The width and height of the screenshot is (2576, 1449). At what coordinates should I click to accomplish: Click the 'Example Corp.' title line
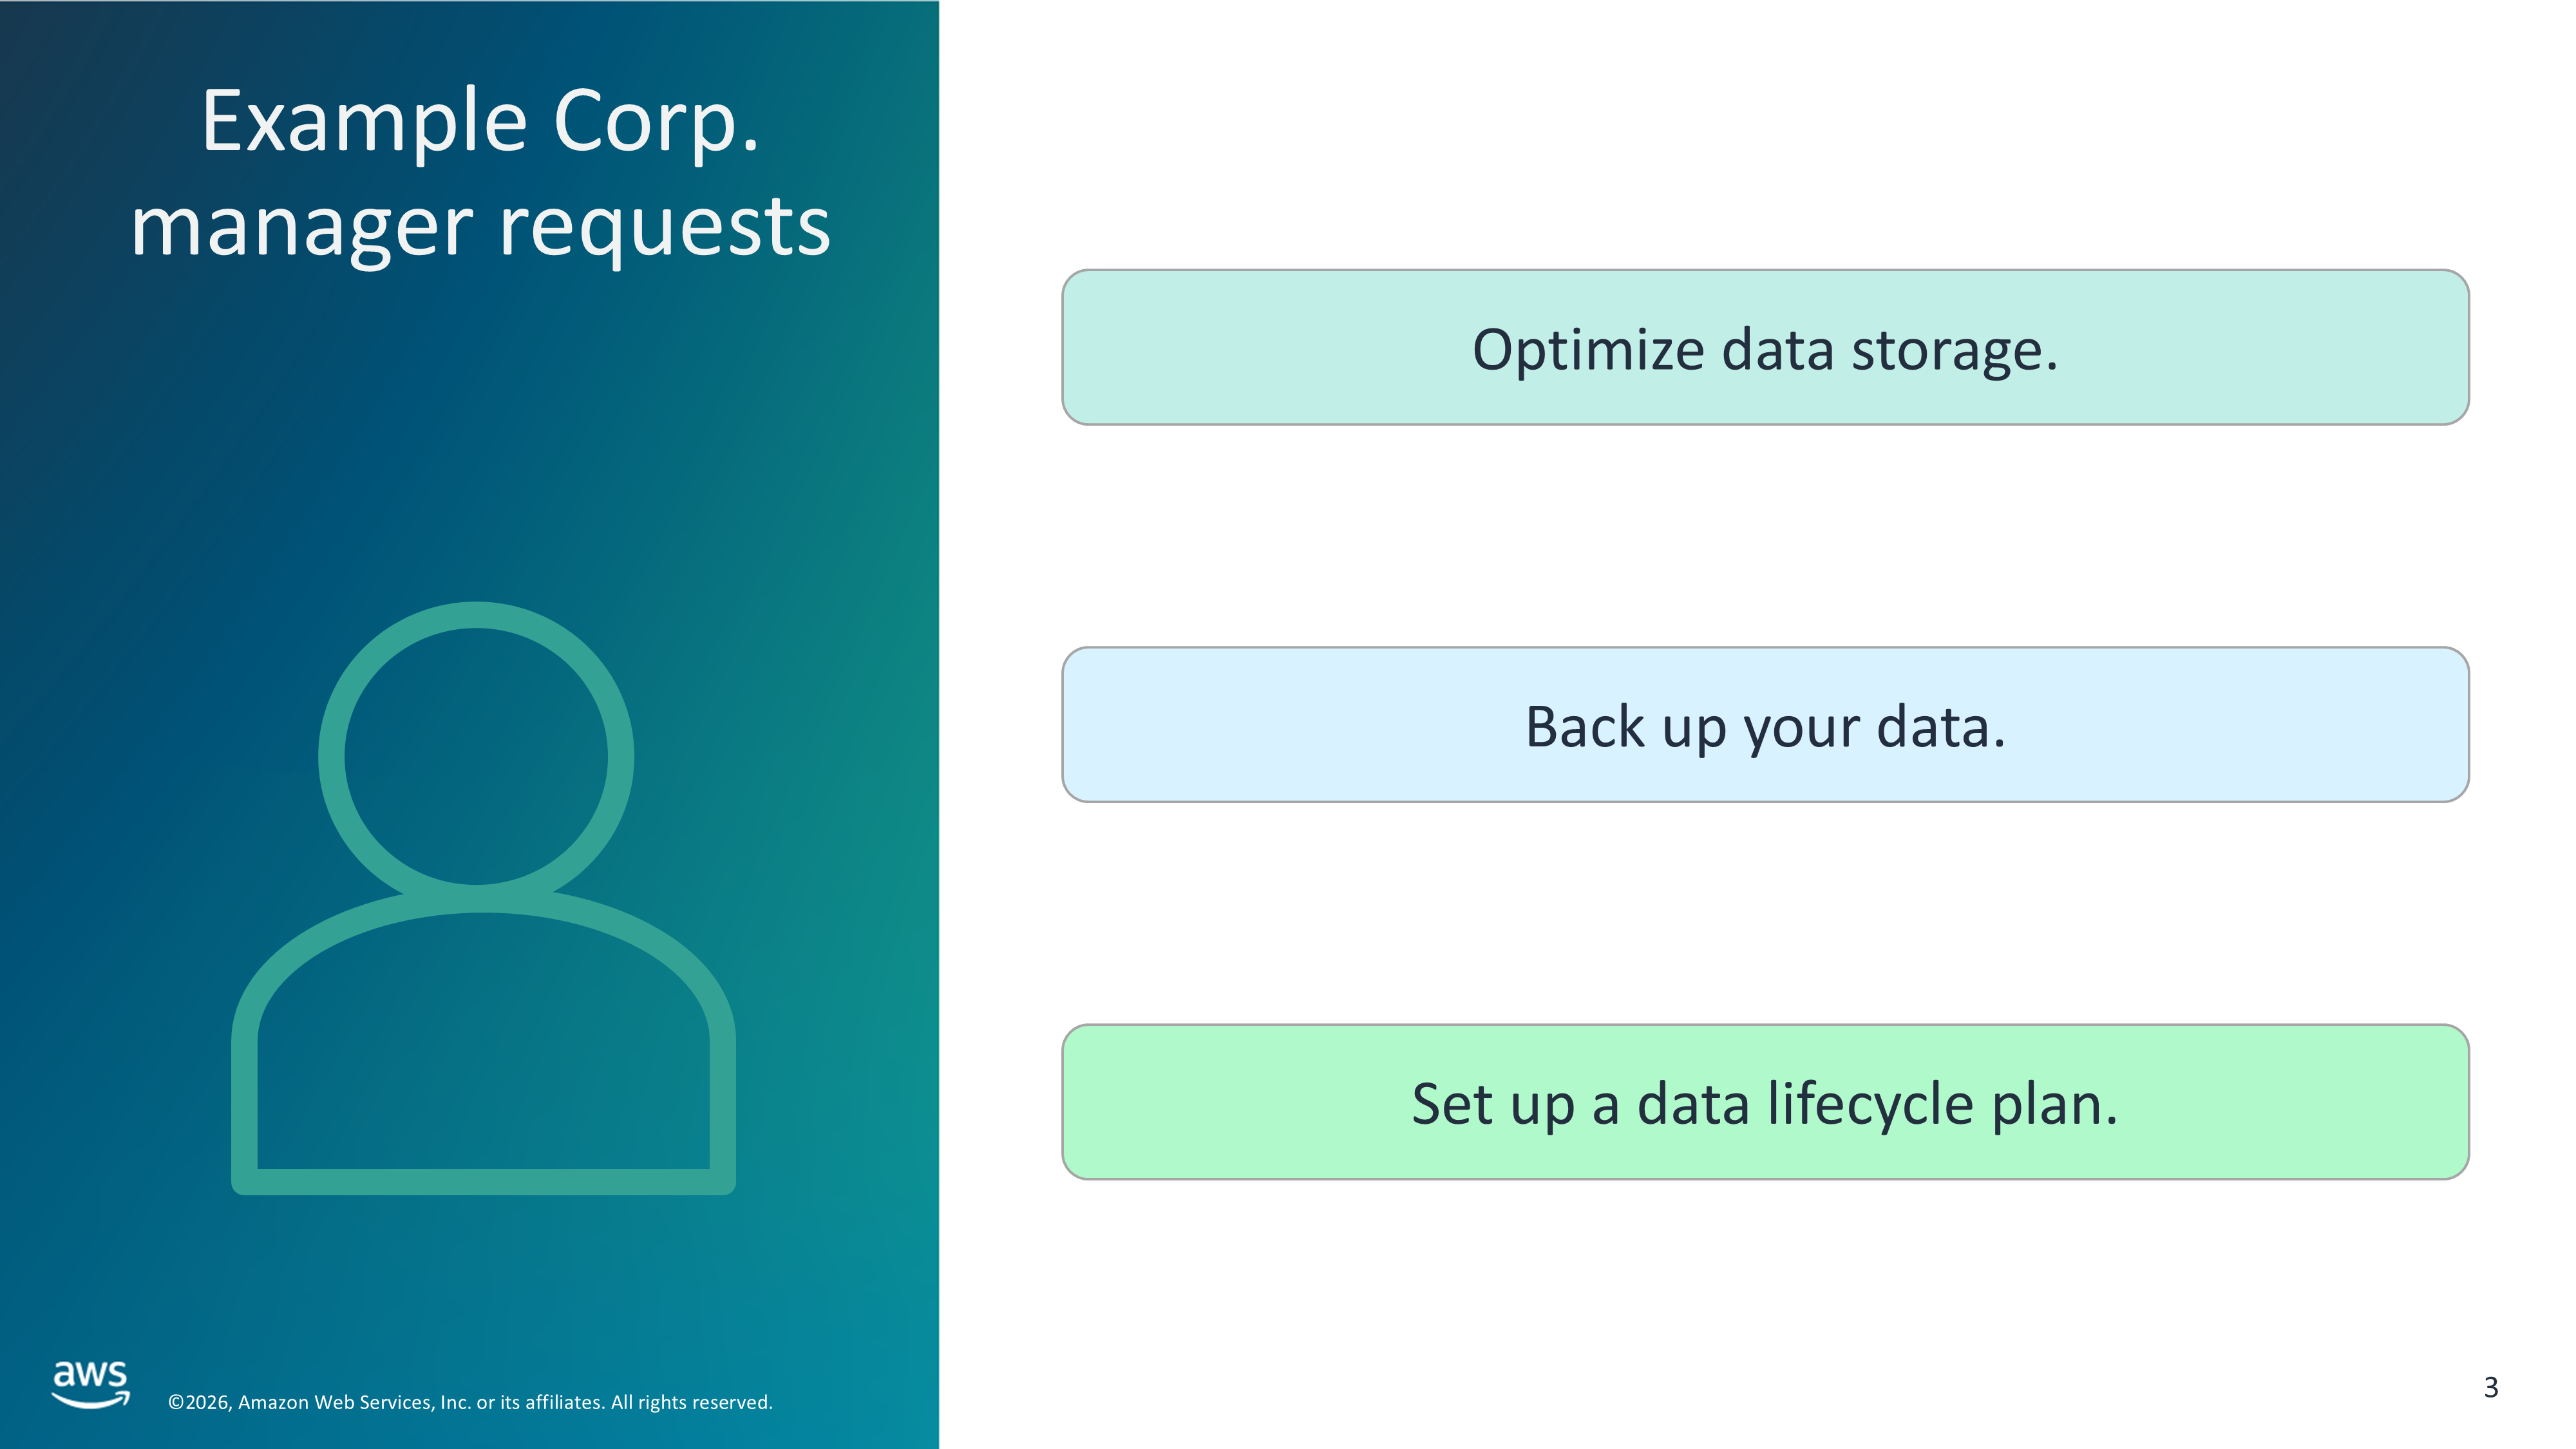point(480,122)
